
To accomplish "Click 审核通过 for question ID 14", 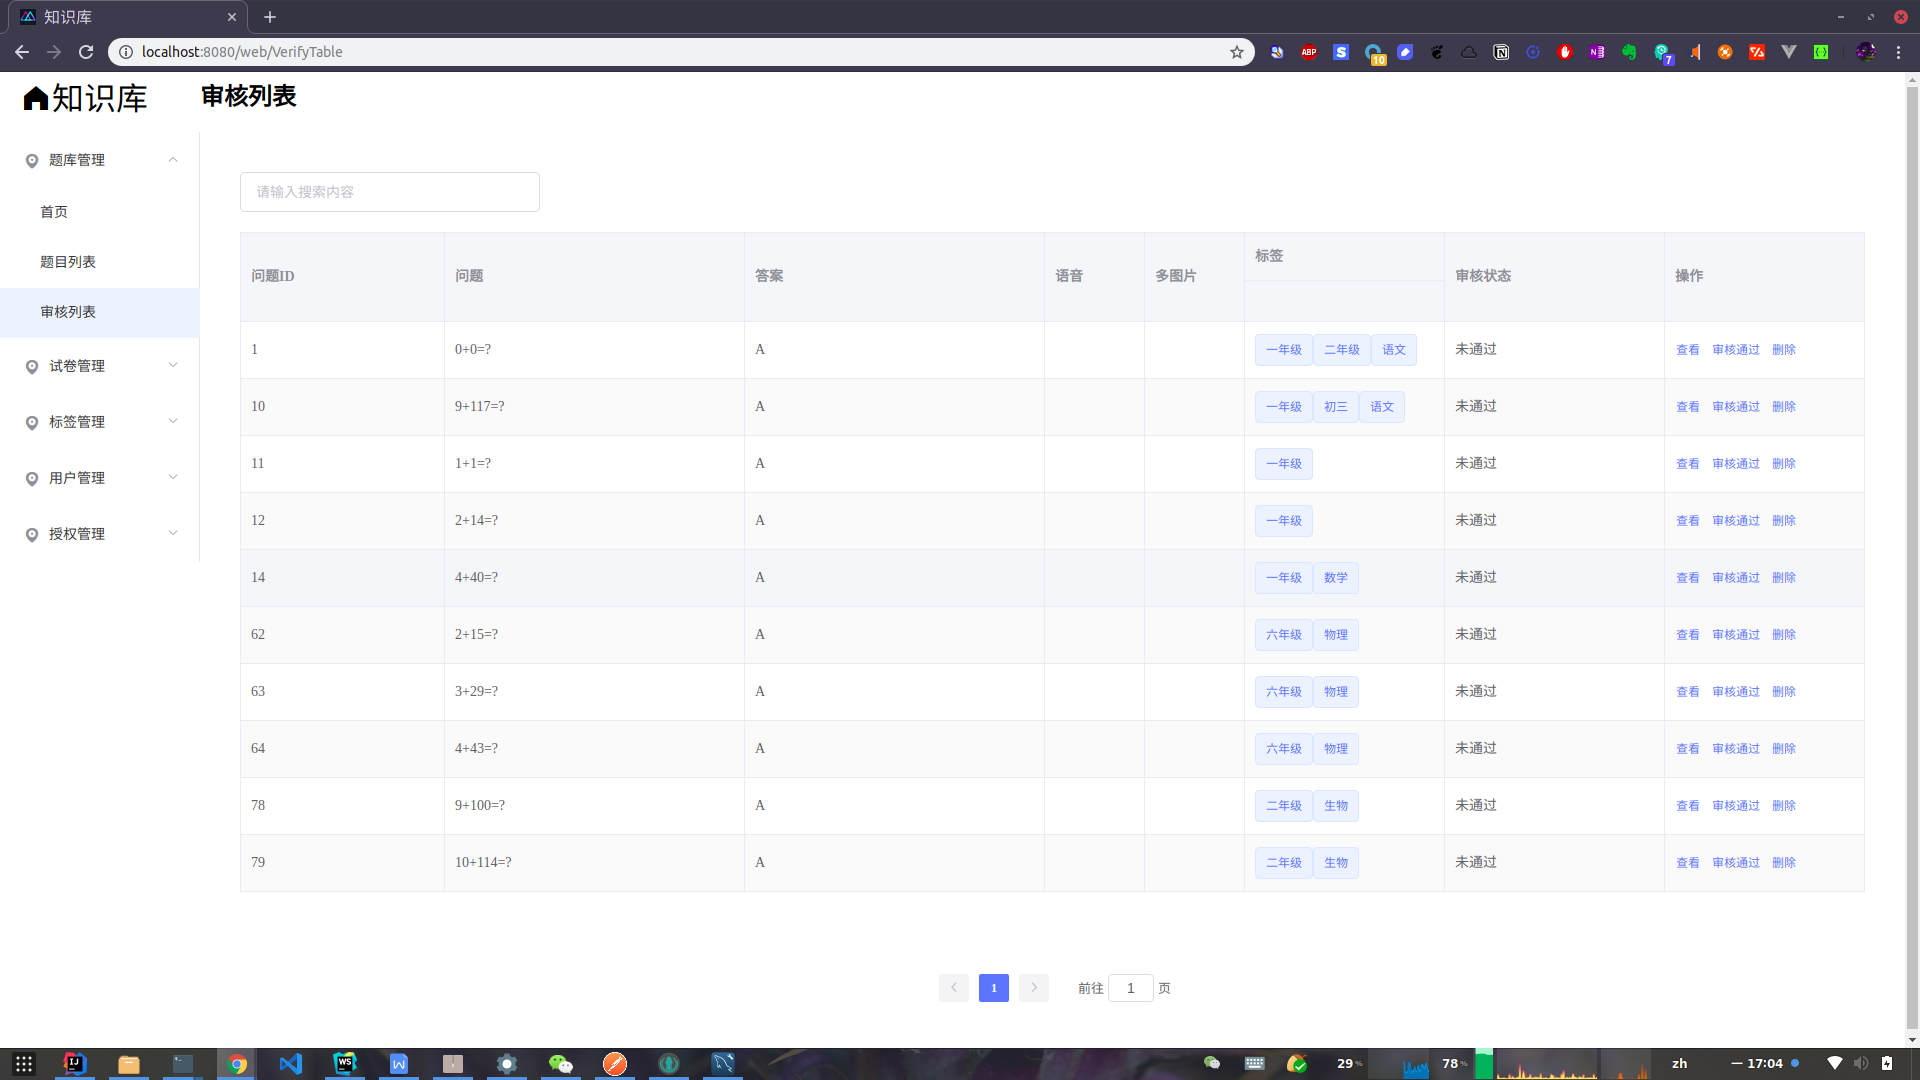I will pos(1735,578).
